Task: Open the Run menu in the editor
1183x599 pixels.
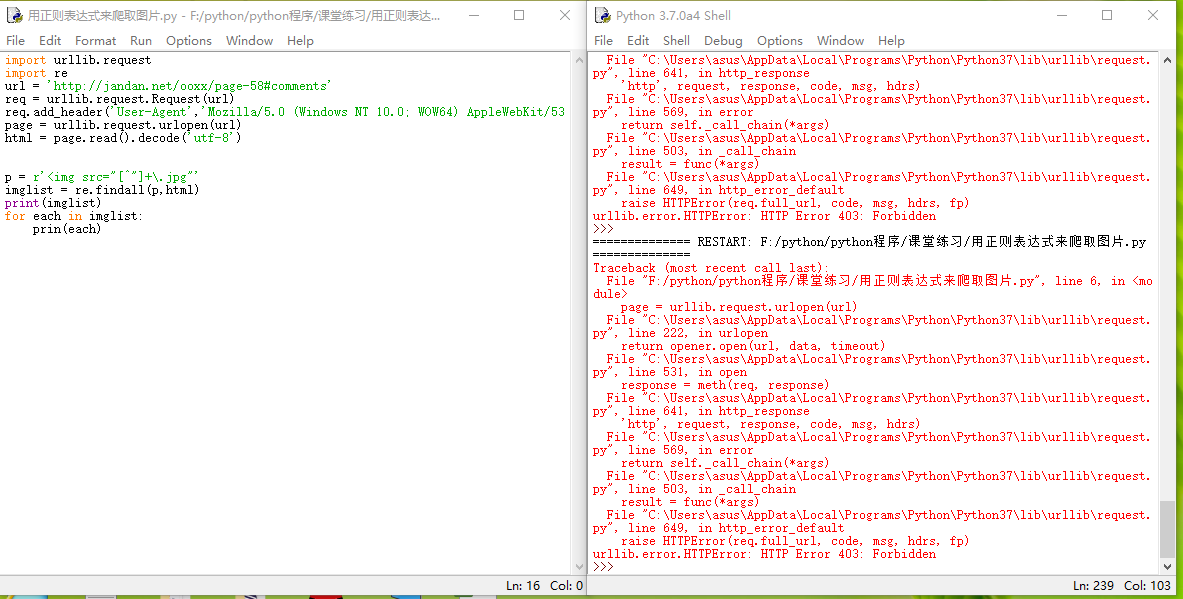Action: pos(141,41)
